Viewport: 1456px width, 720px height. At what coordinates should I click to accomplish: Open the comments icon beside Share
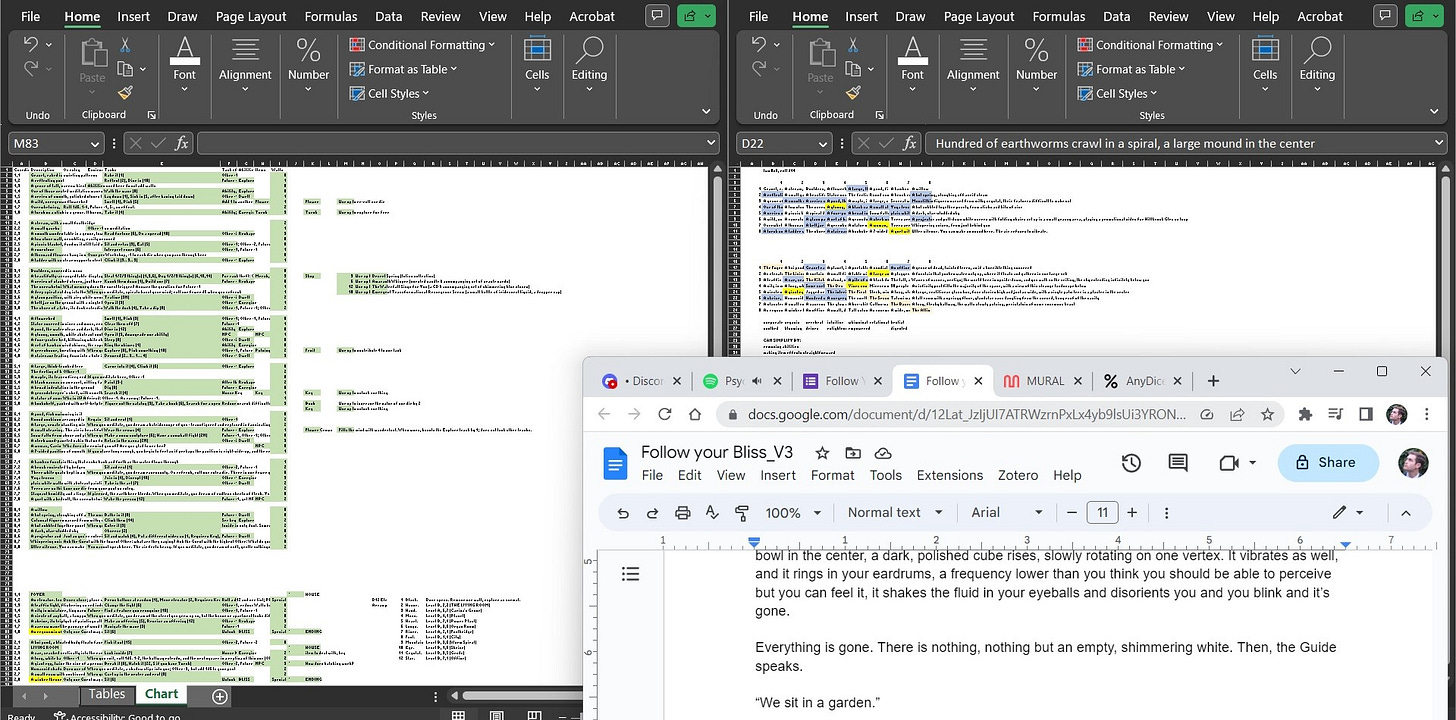pyautogui.click(x=1178, y=463)
